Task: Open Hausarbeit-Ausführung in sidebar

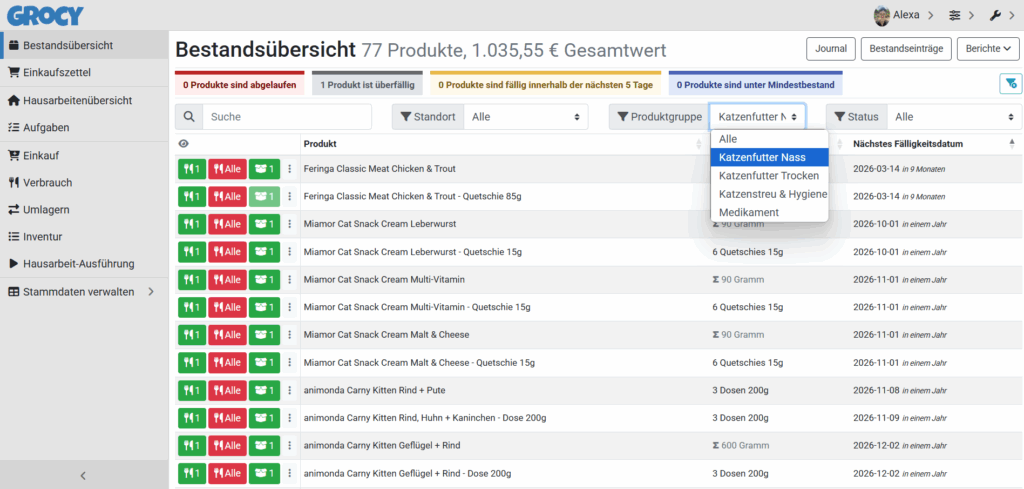Action: [84, 264]
